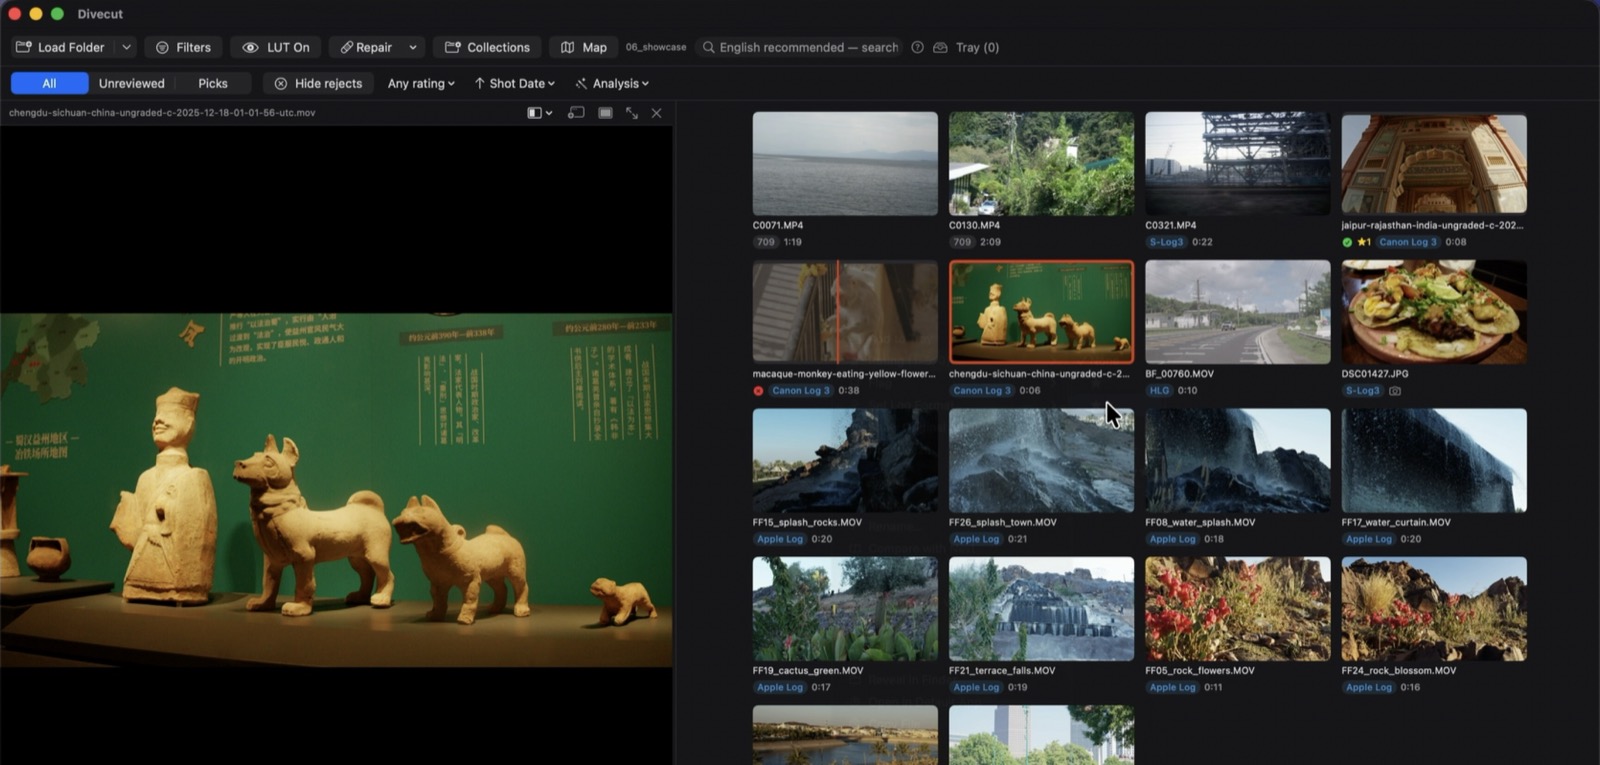Open the preview layout dropdown
The image size is (1600, 765).
[540, 113]
